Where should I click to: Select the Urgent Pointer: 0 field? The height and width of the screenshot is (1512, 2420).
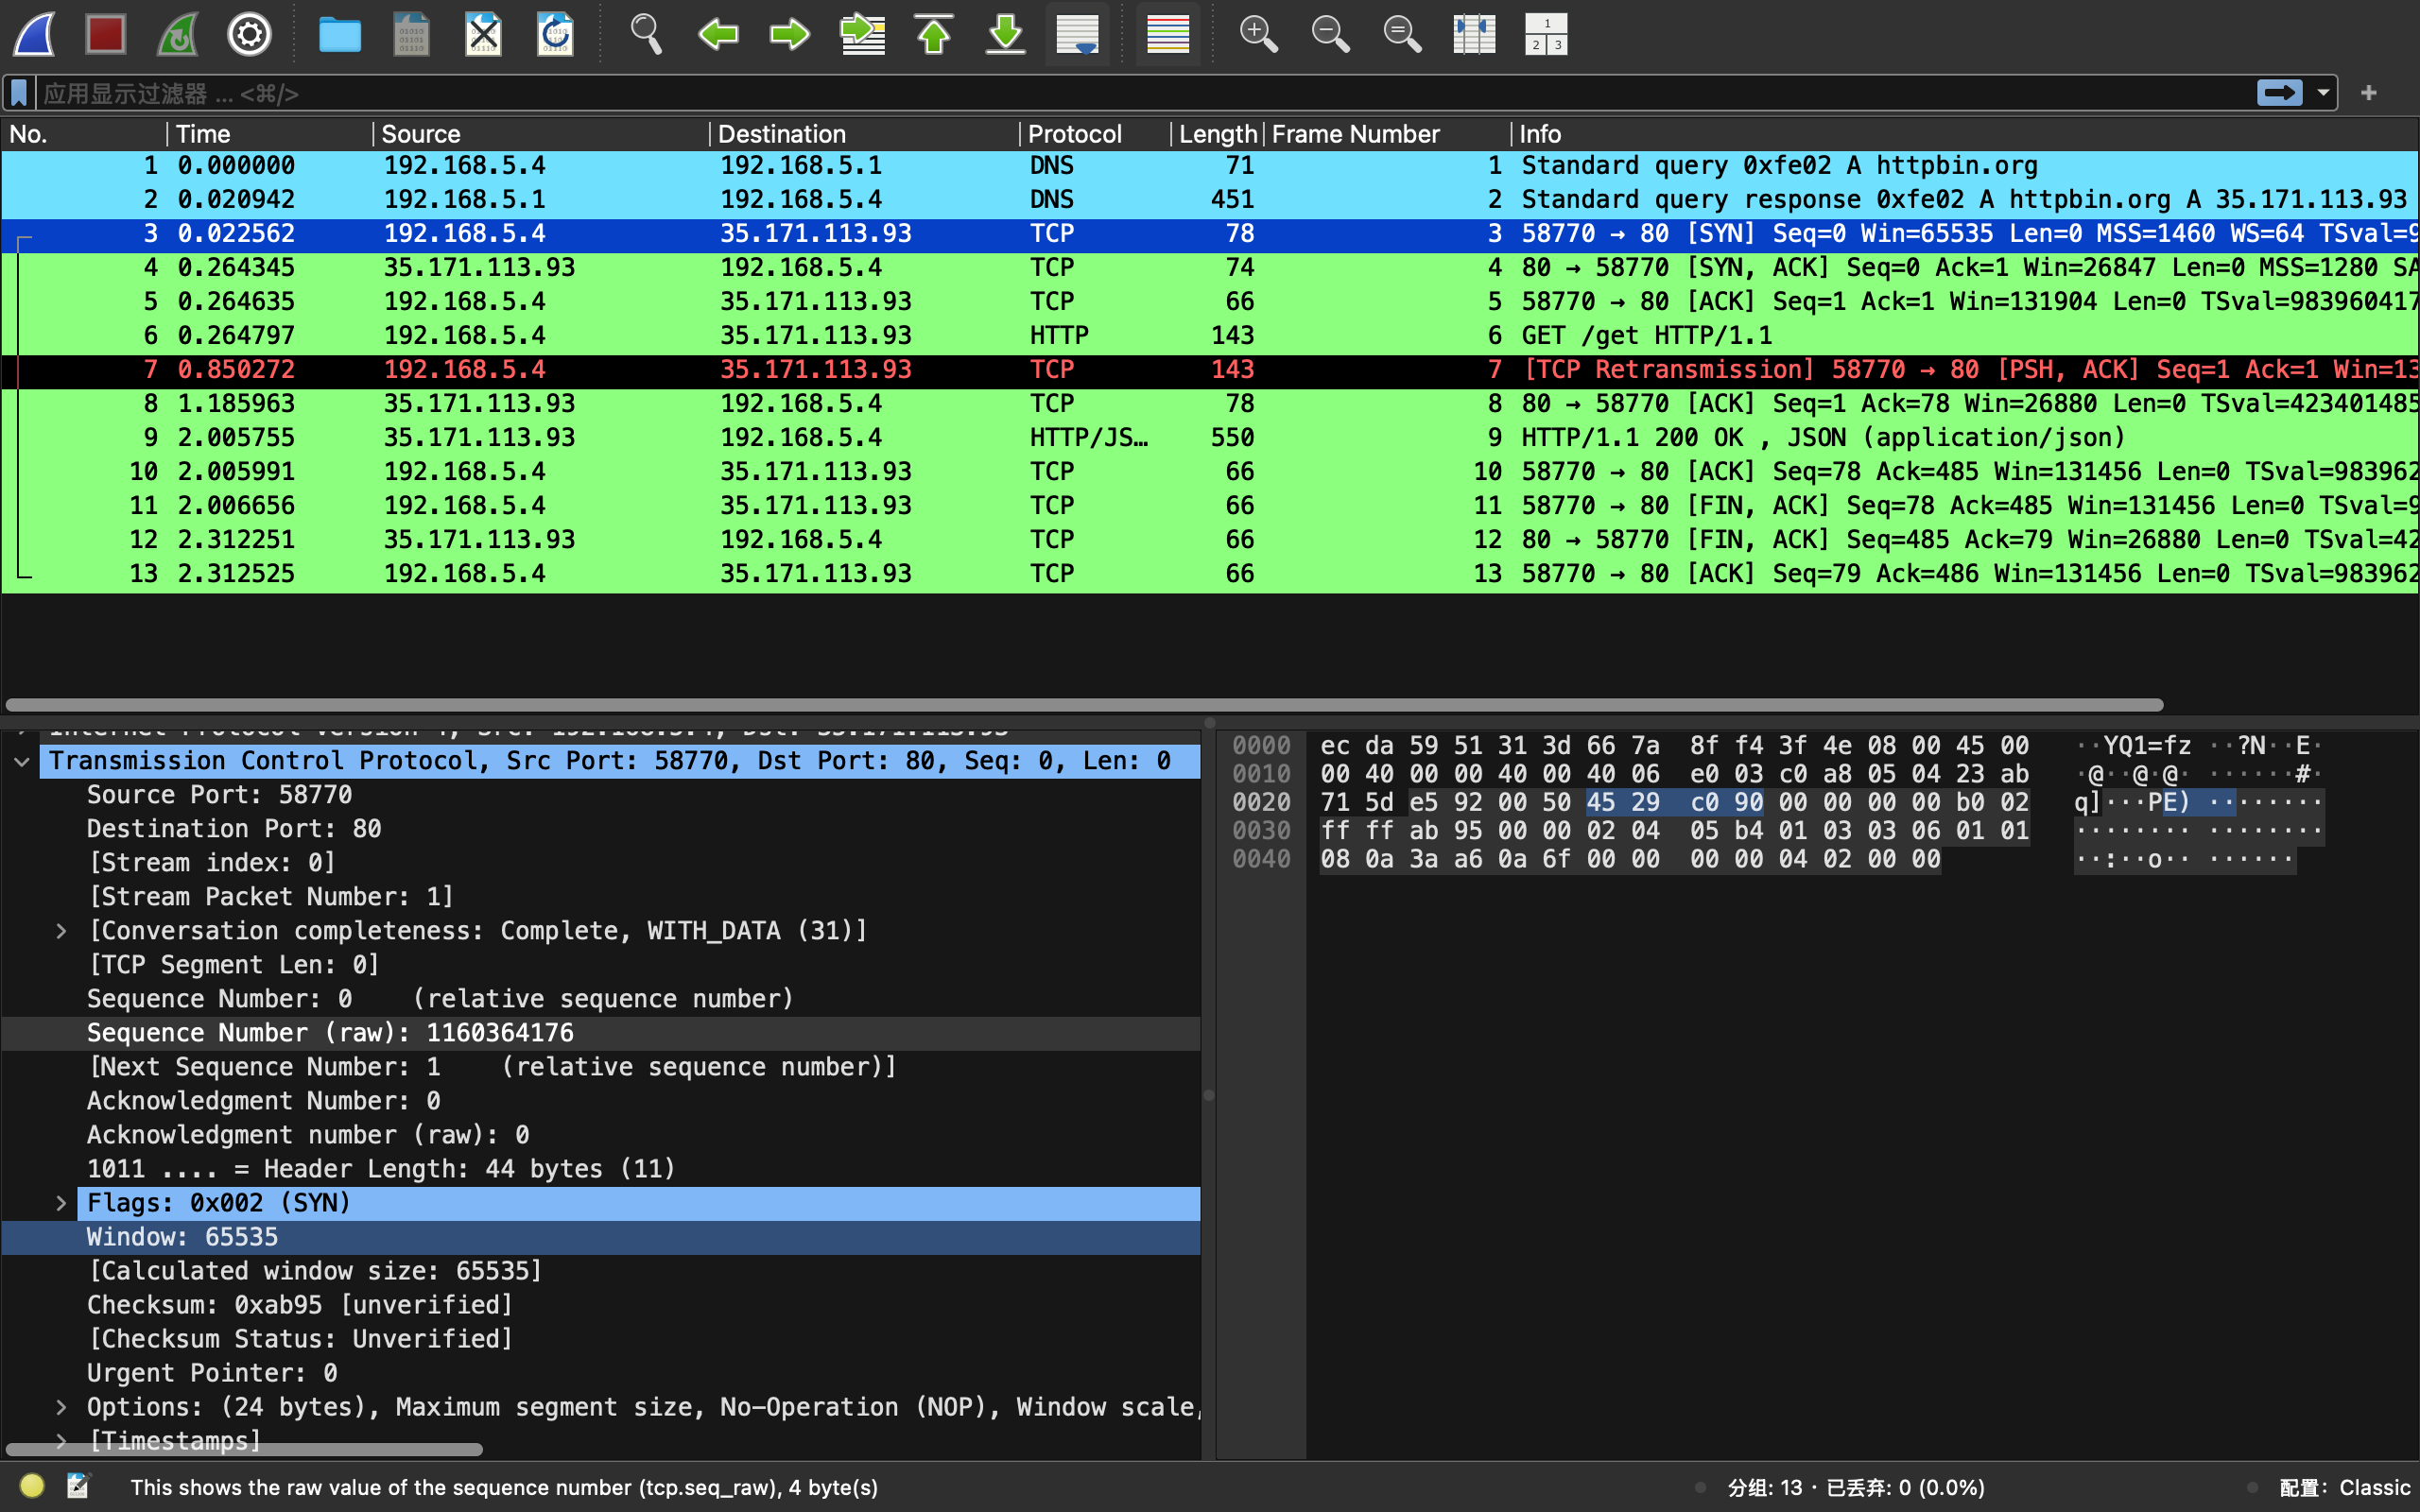tap(212, 1374)
